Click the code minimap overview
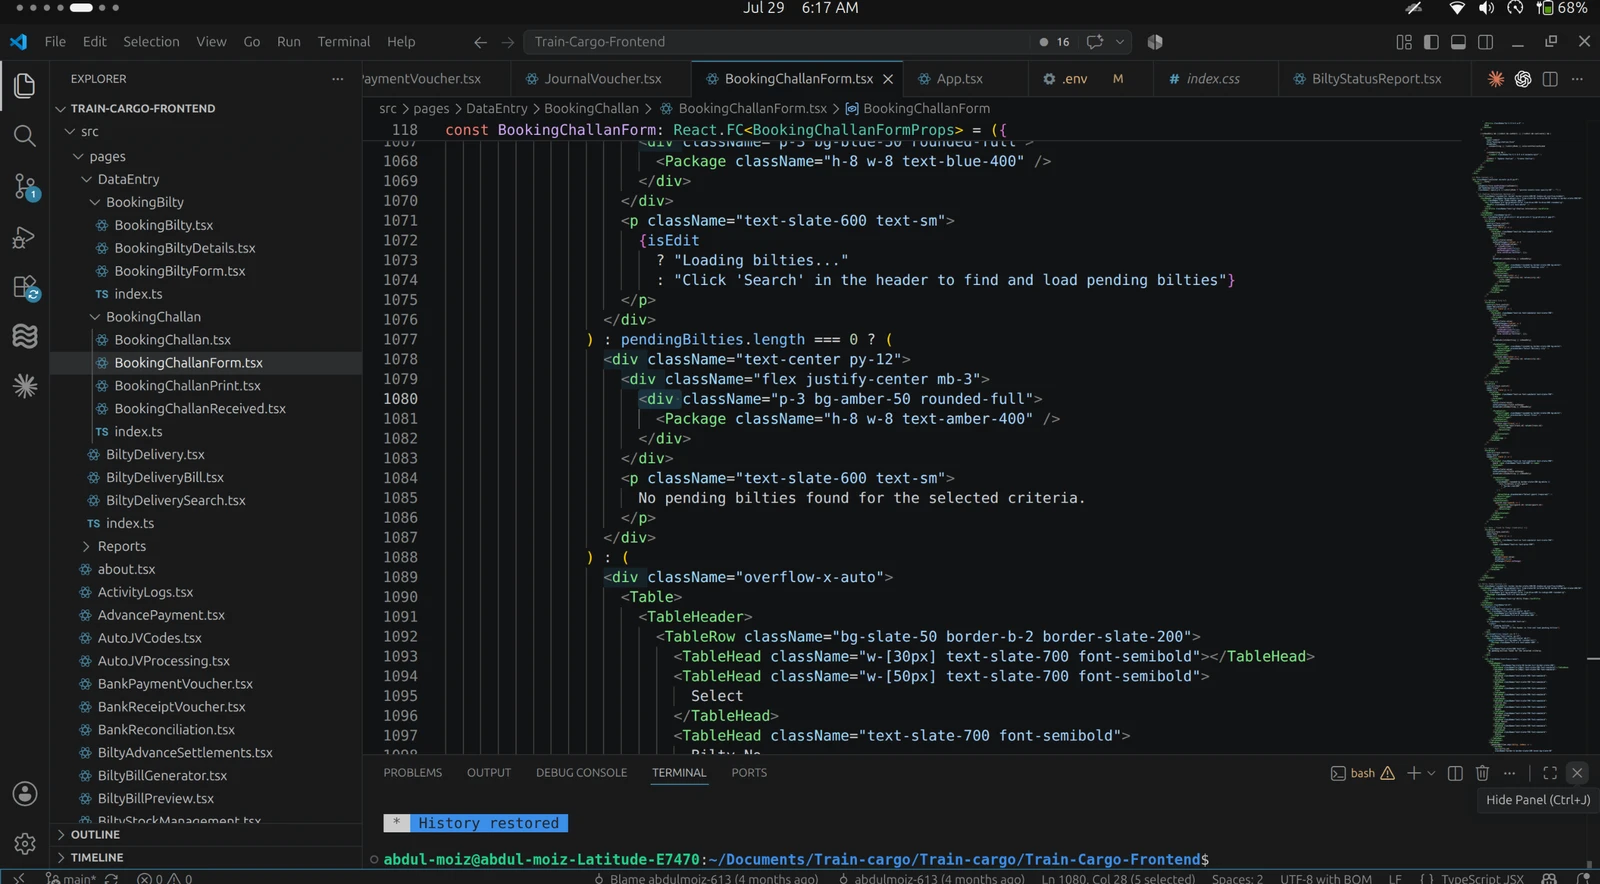 (x=1528, y=435)
